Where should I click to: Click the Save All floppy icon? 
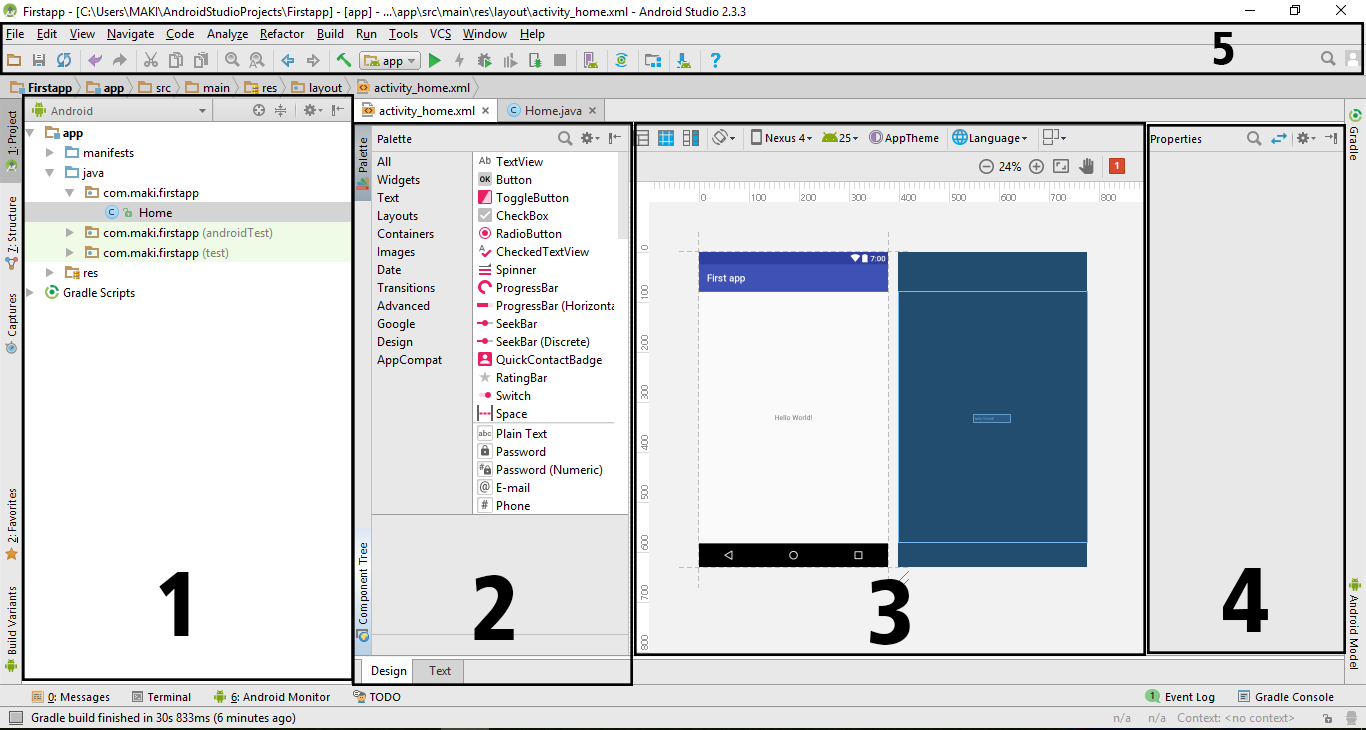point(39,60)
